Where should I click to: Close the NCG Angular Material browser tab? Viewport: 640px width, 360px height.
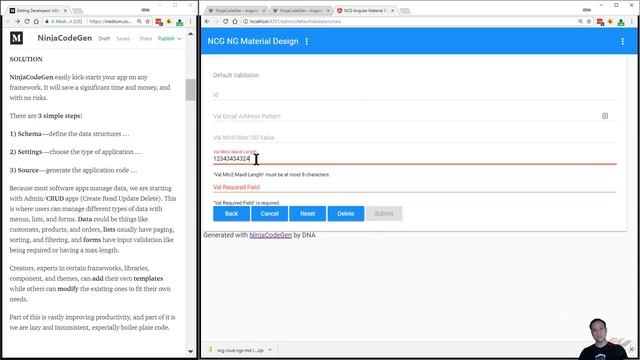coord(393,10)
